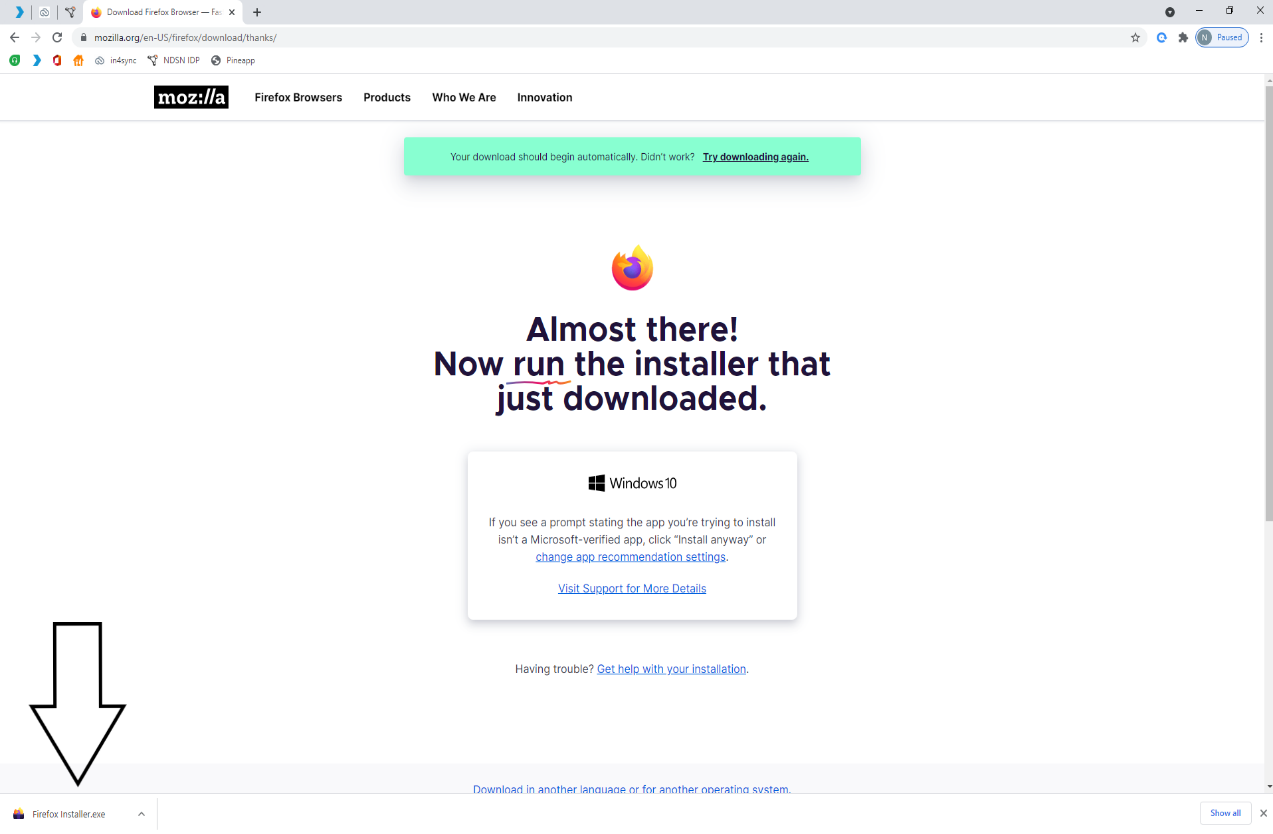Open change app recommendation settings link
Image resolution: width=1273 pixels, height=834 pixels.
(x=631, y=557)
